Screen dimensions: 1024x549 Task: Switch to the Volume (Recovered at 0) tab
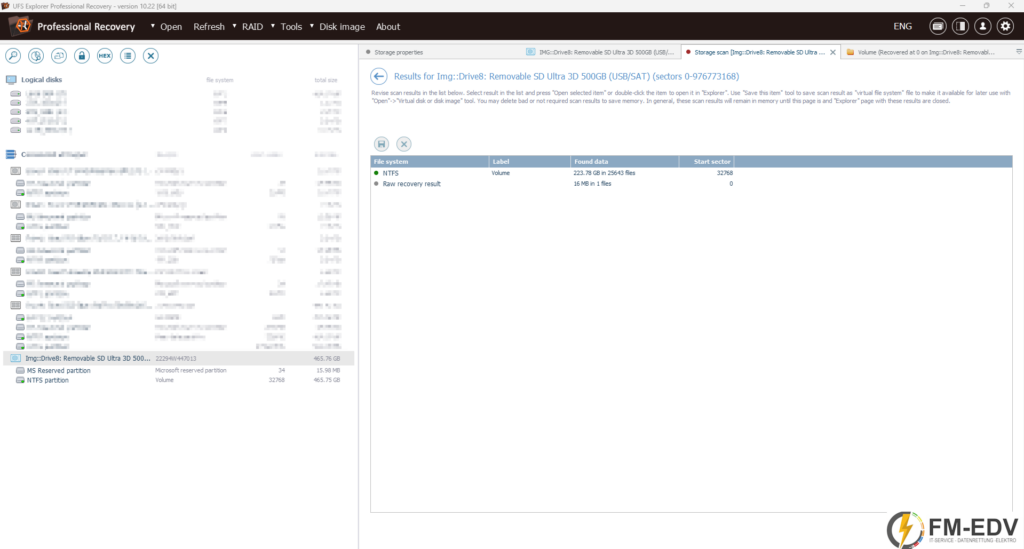point(926,52)
